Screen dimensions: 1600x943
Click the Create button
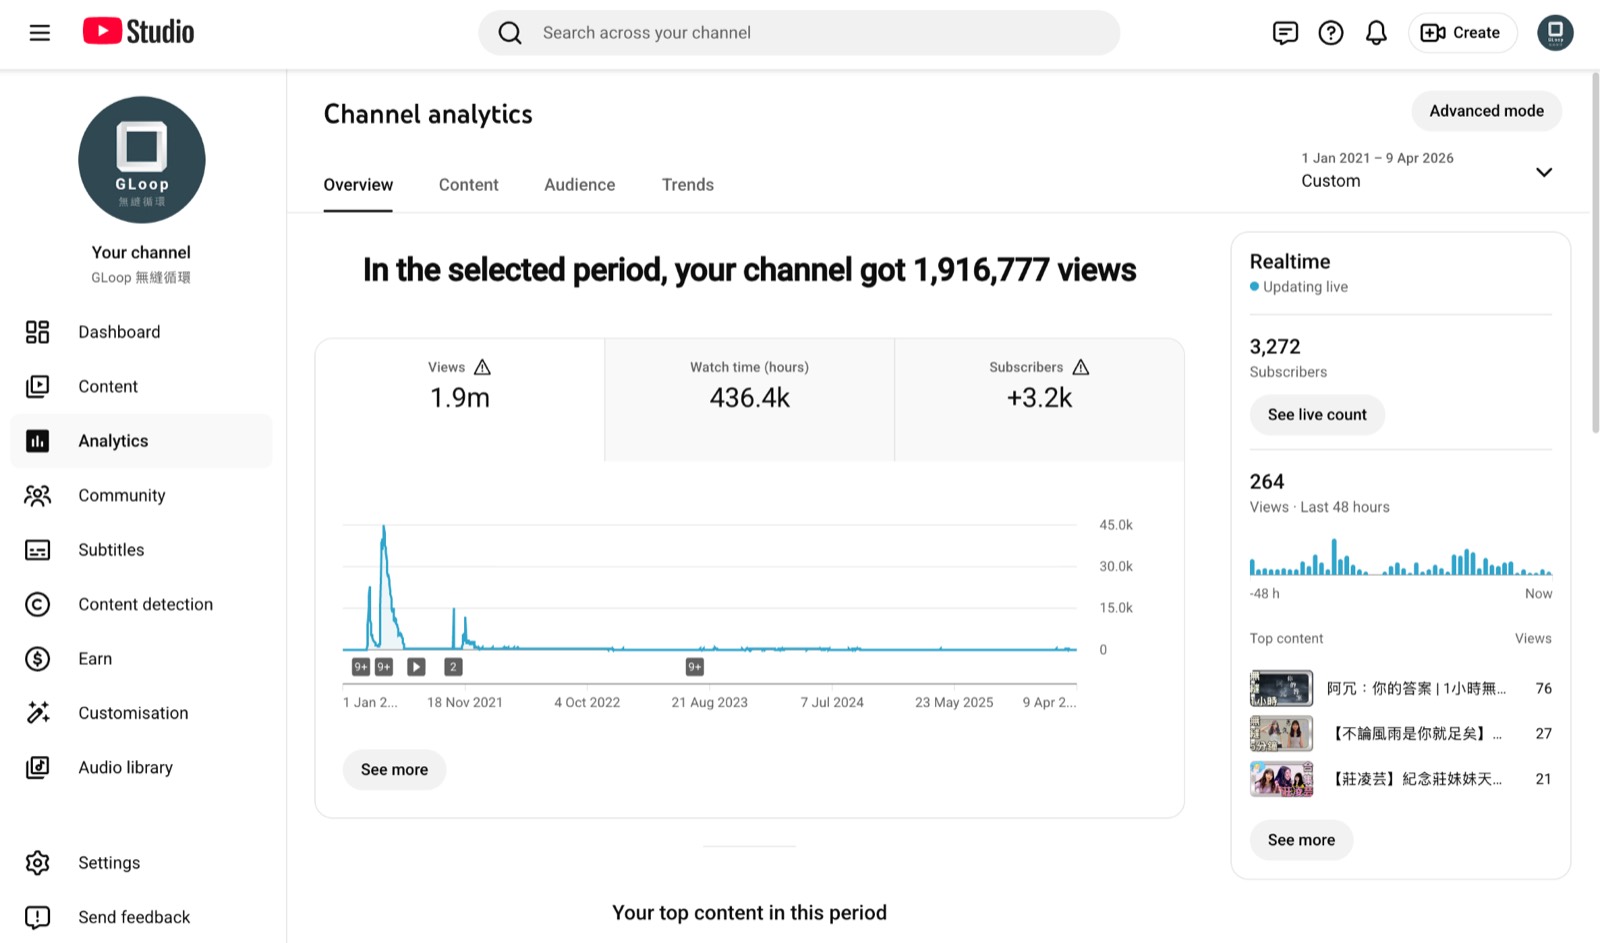pos(1462,33)
